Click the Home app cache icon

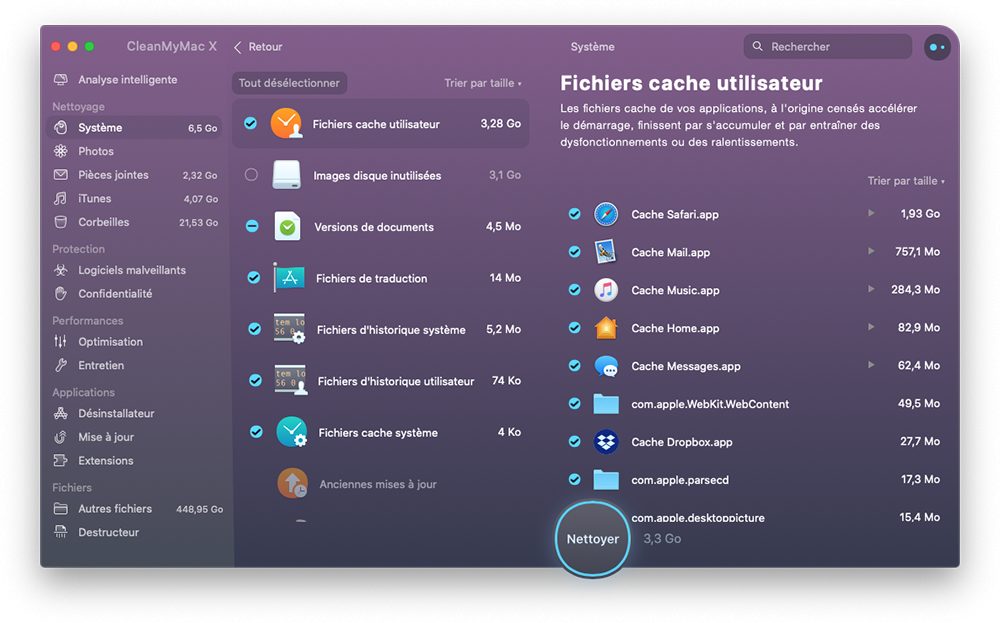click(606, 328)
